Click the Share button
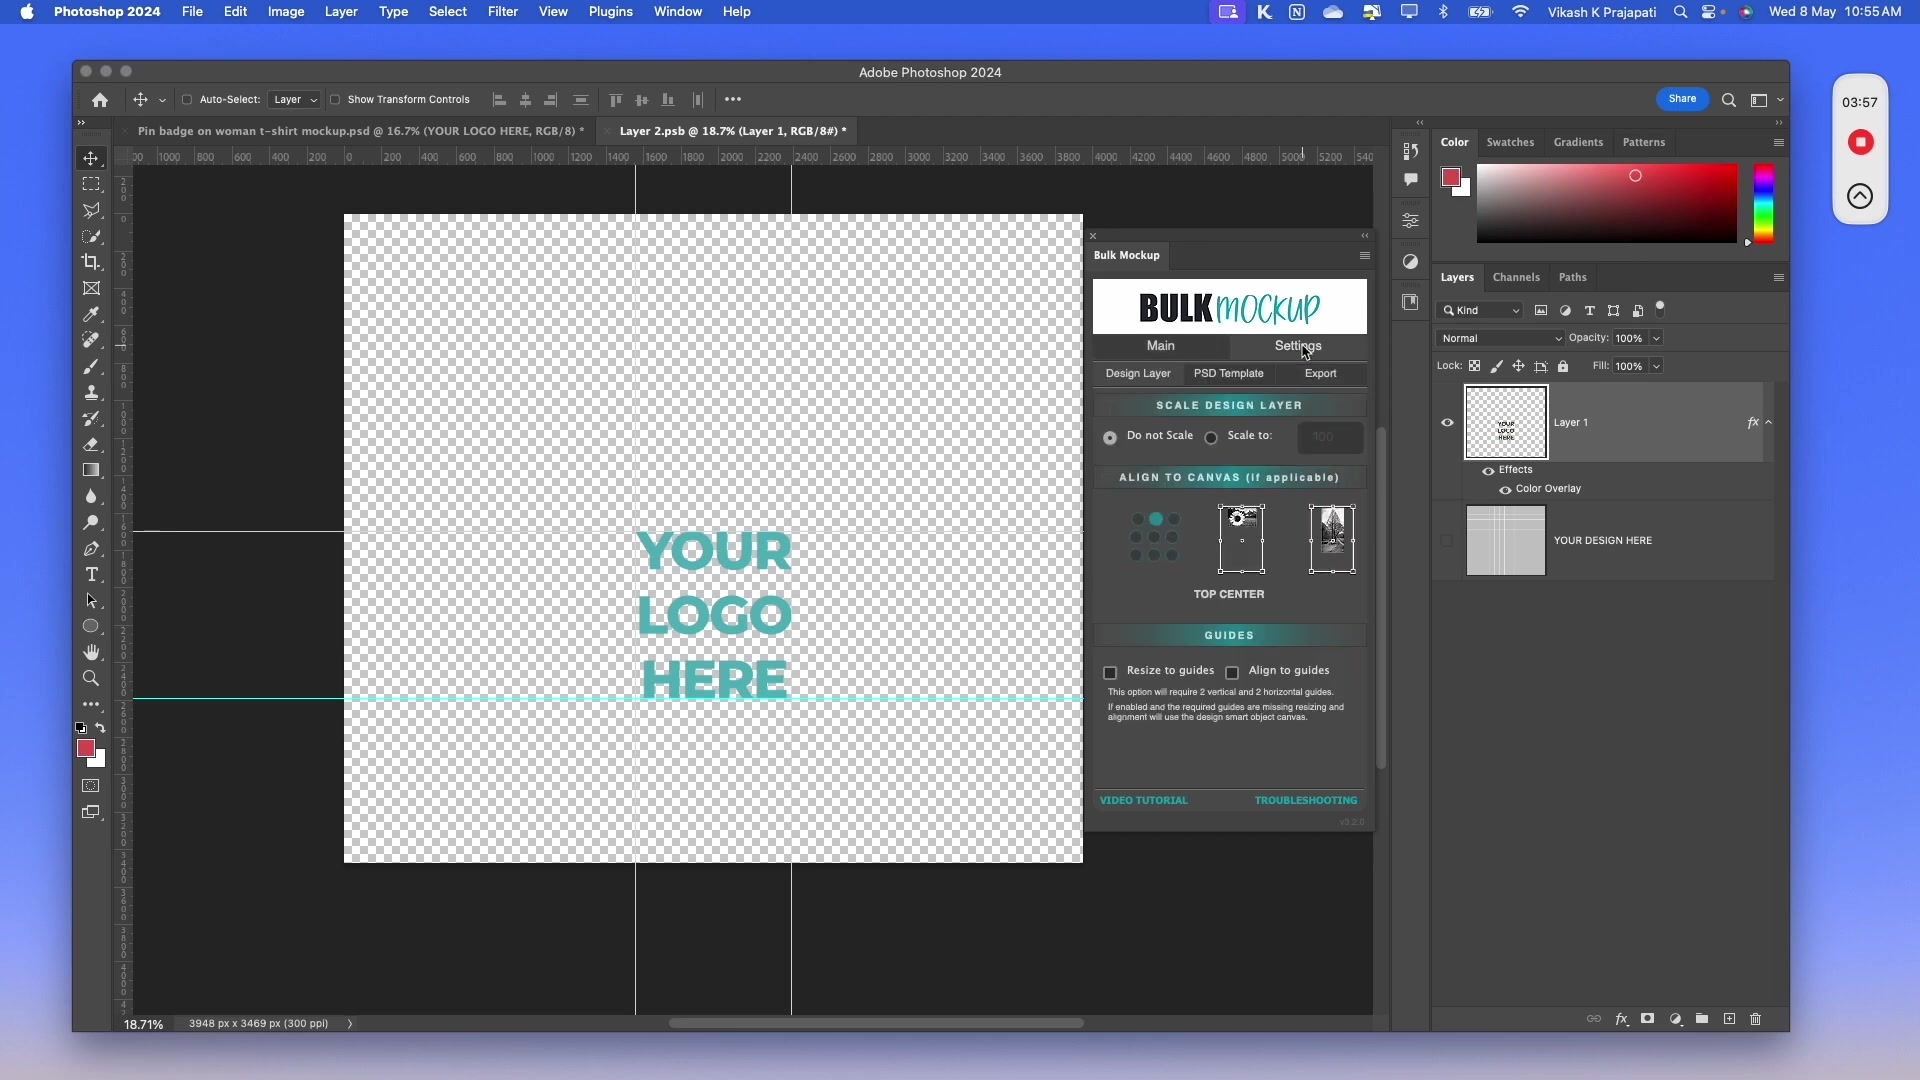Screen dimensions: 1920x1080 pos(1683,99)
